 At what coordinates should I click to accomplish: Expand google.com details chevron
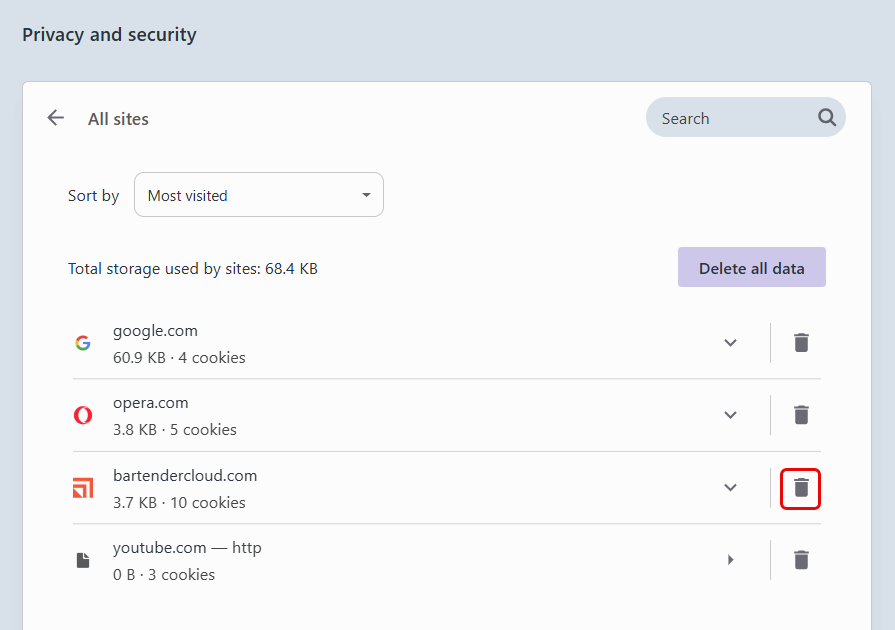[730, 343]
